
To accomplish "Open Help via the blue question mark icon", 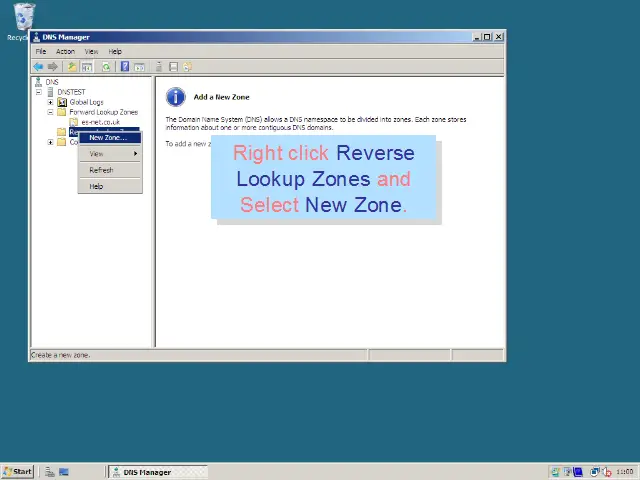I will (x=125, y=67).
